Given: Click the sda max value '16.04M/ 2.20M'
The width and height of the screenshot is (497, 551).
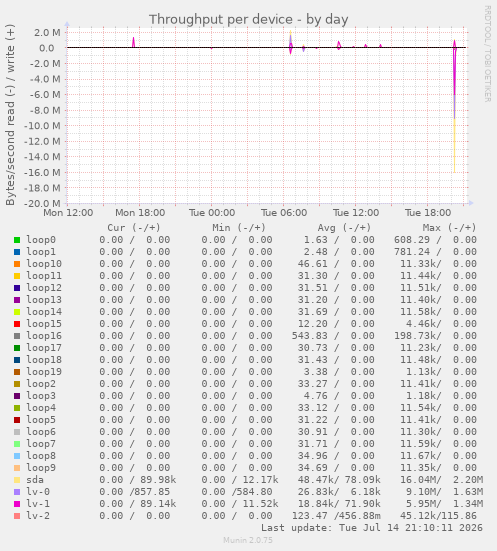Looking at the screenshot, I should tap(441, 480).
